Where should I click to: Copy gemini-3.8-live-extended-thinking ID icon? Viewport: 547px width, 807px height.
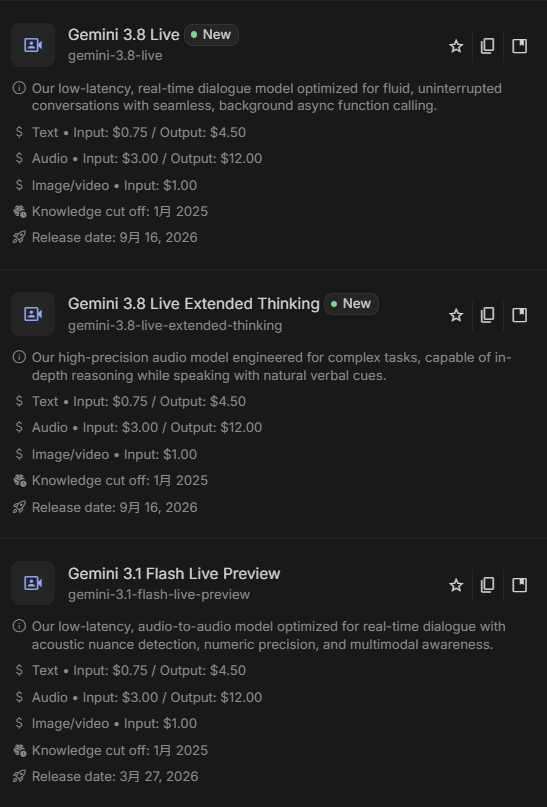[487, 315]
